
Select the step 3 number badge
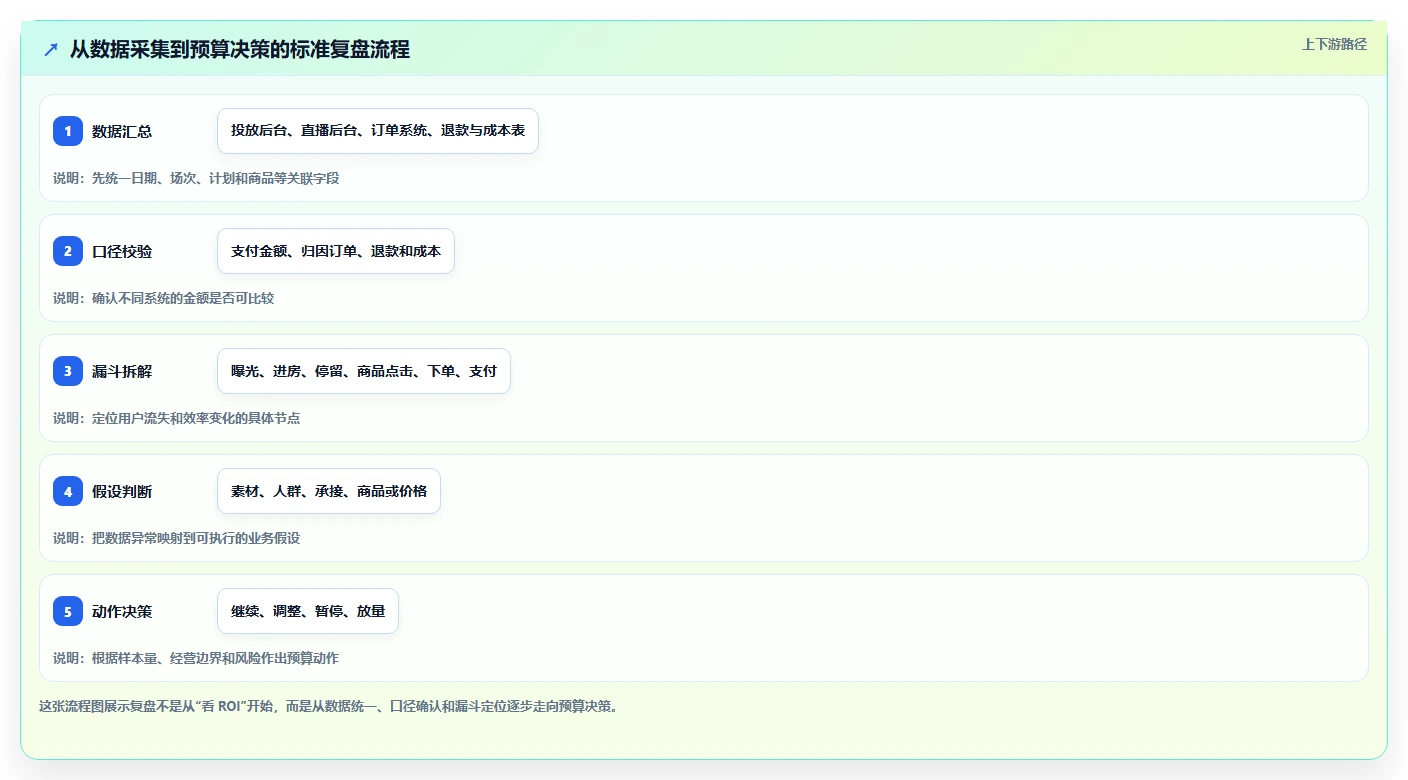[x=68, y=371]
